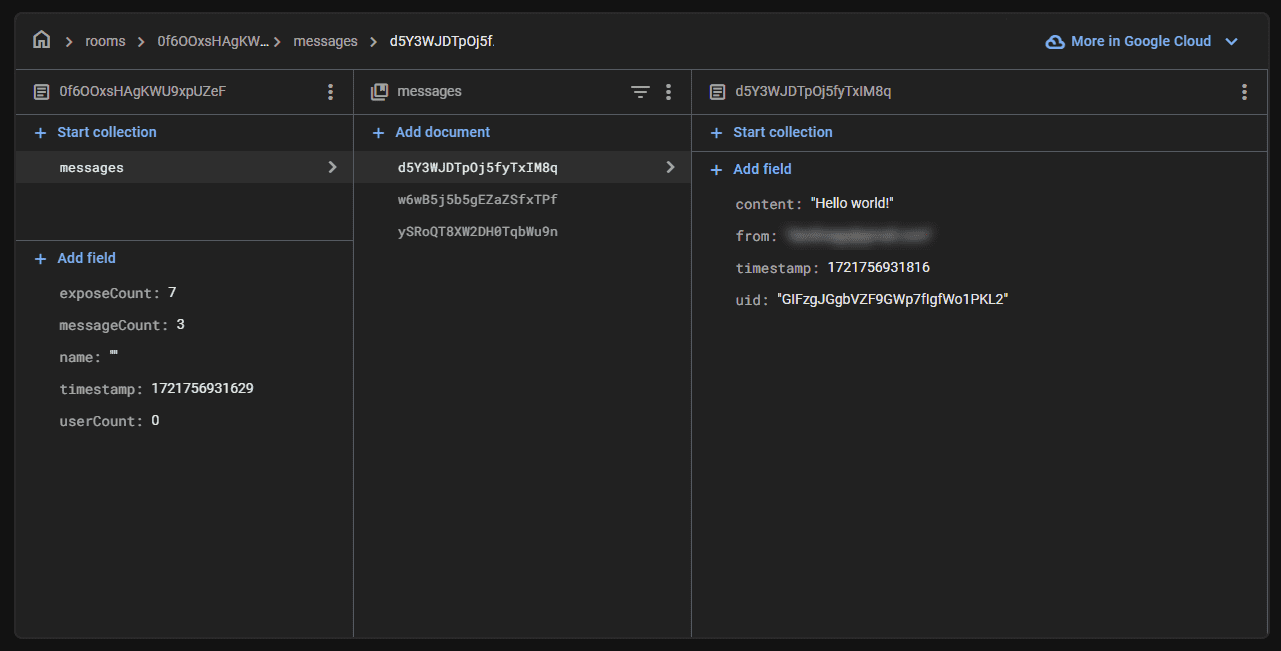This screenshot has height=651, width=1281.
Task: Go to Firestore root via home icon
Action: [41, 41]
